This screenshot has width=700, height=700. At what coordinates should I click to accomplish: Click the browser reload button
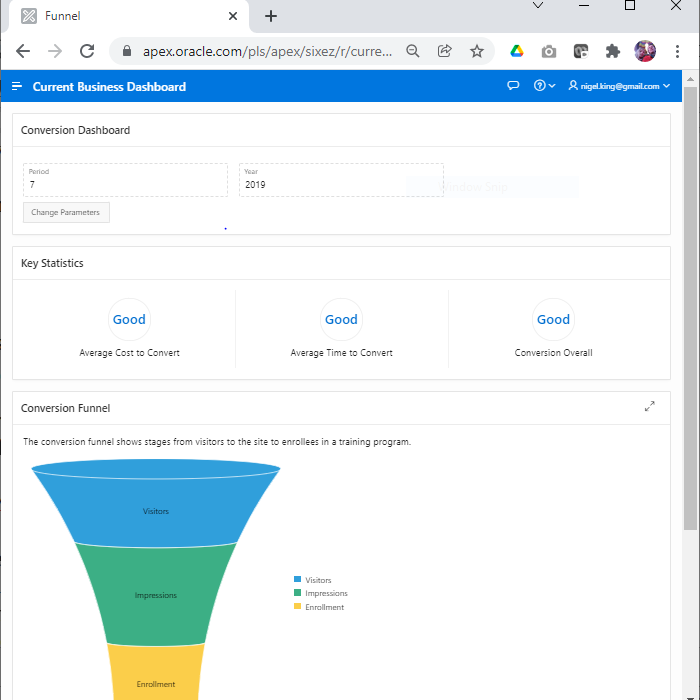87,51
